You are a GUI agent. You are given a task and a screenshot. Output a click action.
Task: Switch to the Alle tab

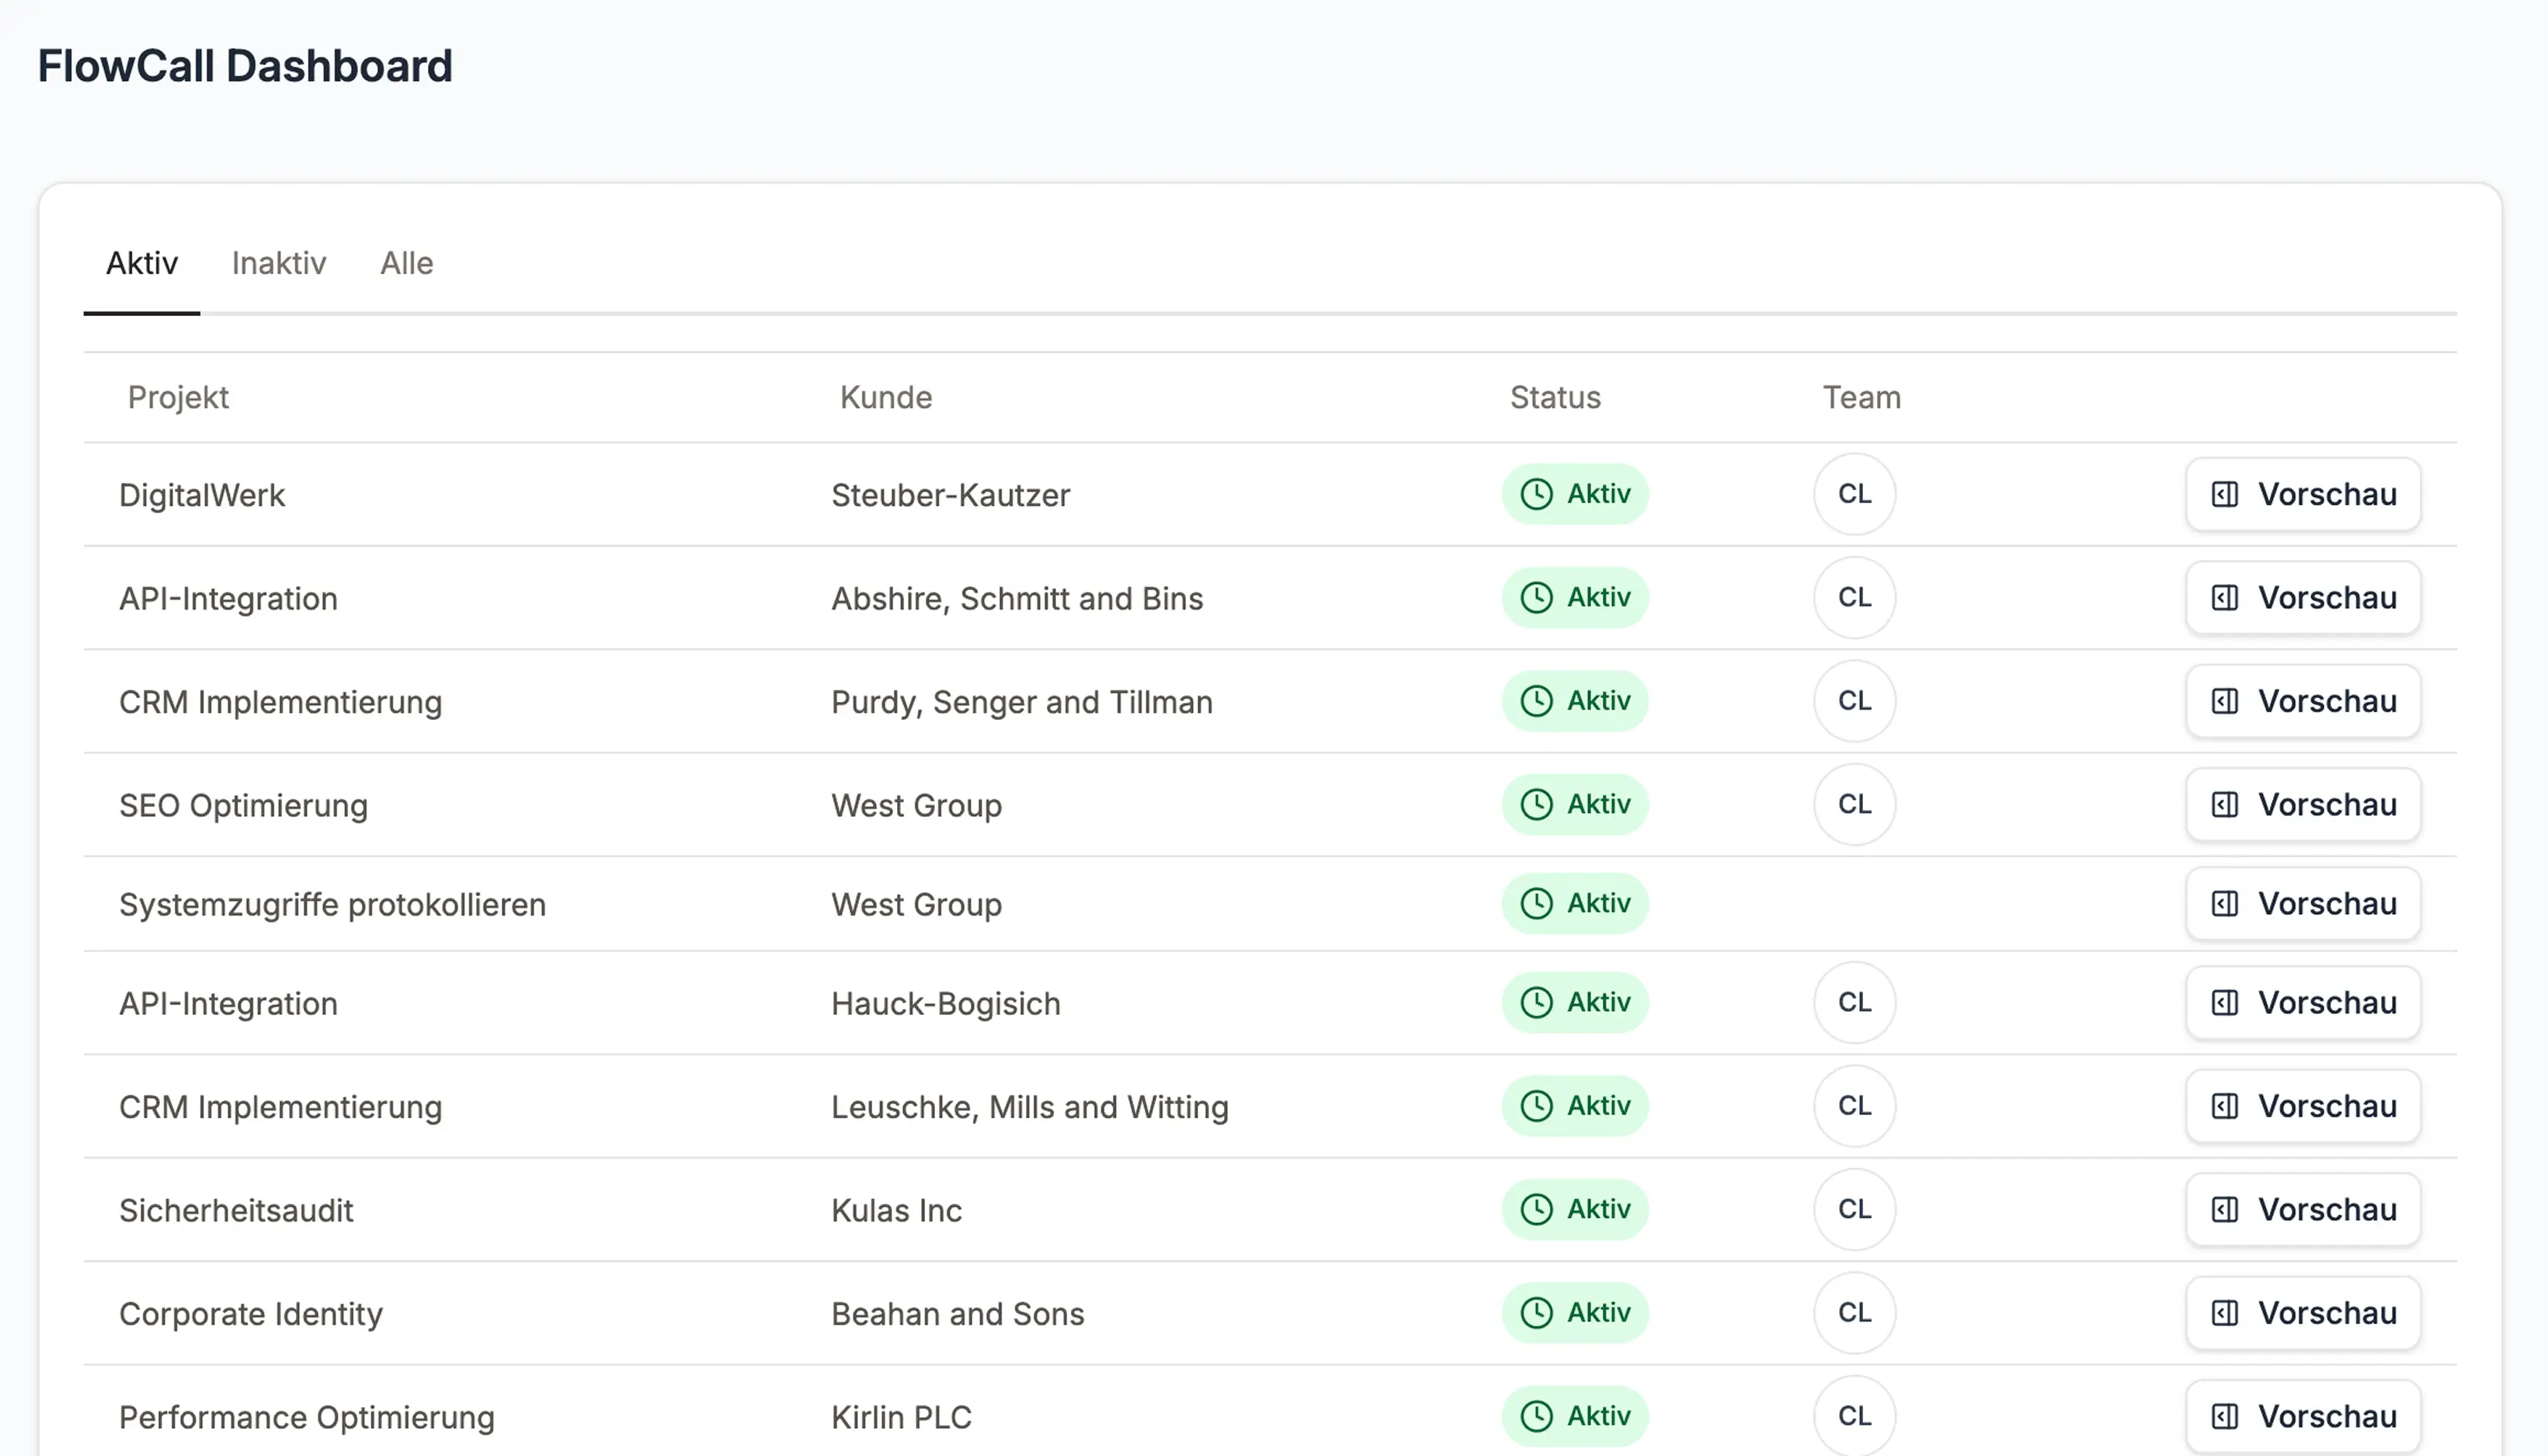pos(406,263)
